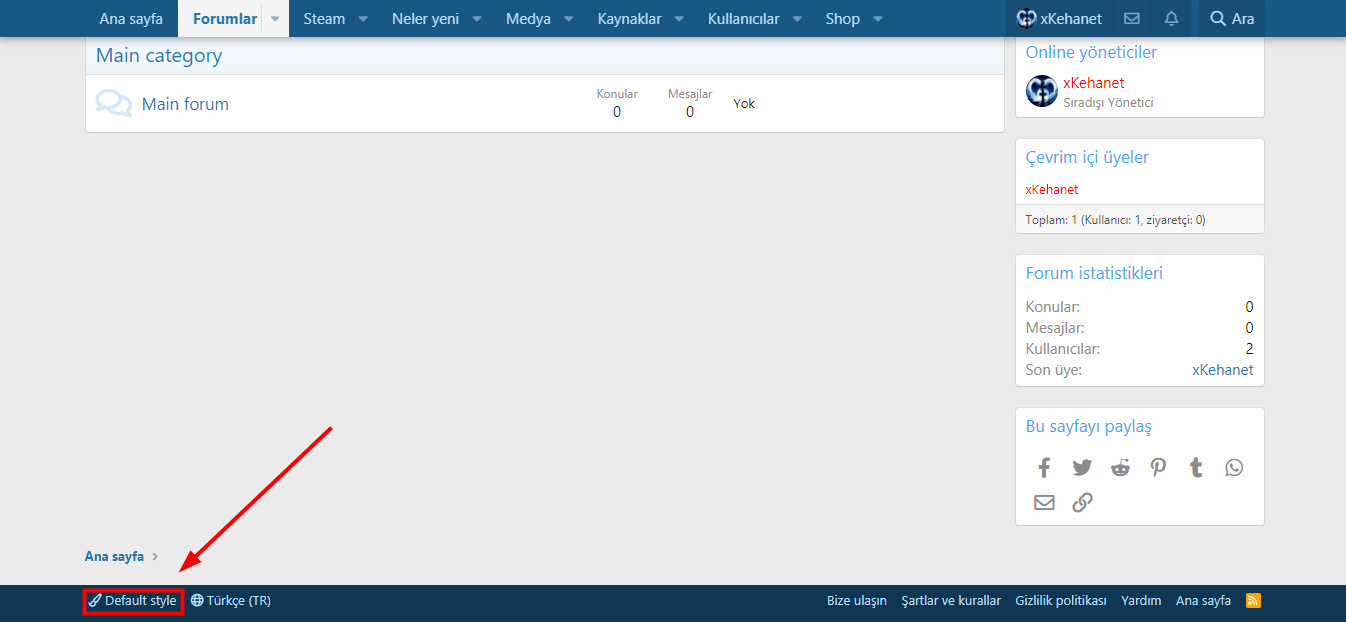Viewport: 1346px width, 622px height.
Task: Expand the Medya menu arrow
Action: pyautogui.click(x=569, y=19)
